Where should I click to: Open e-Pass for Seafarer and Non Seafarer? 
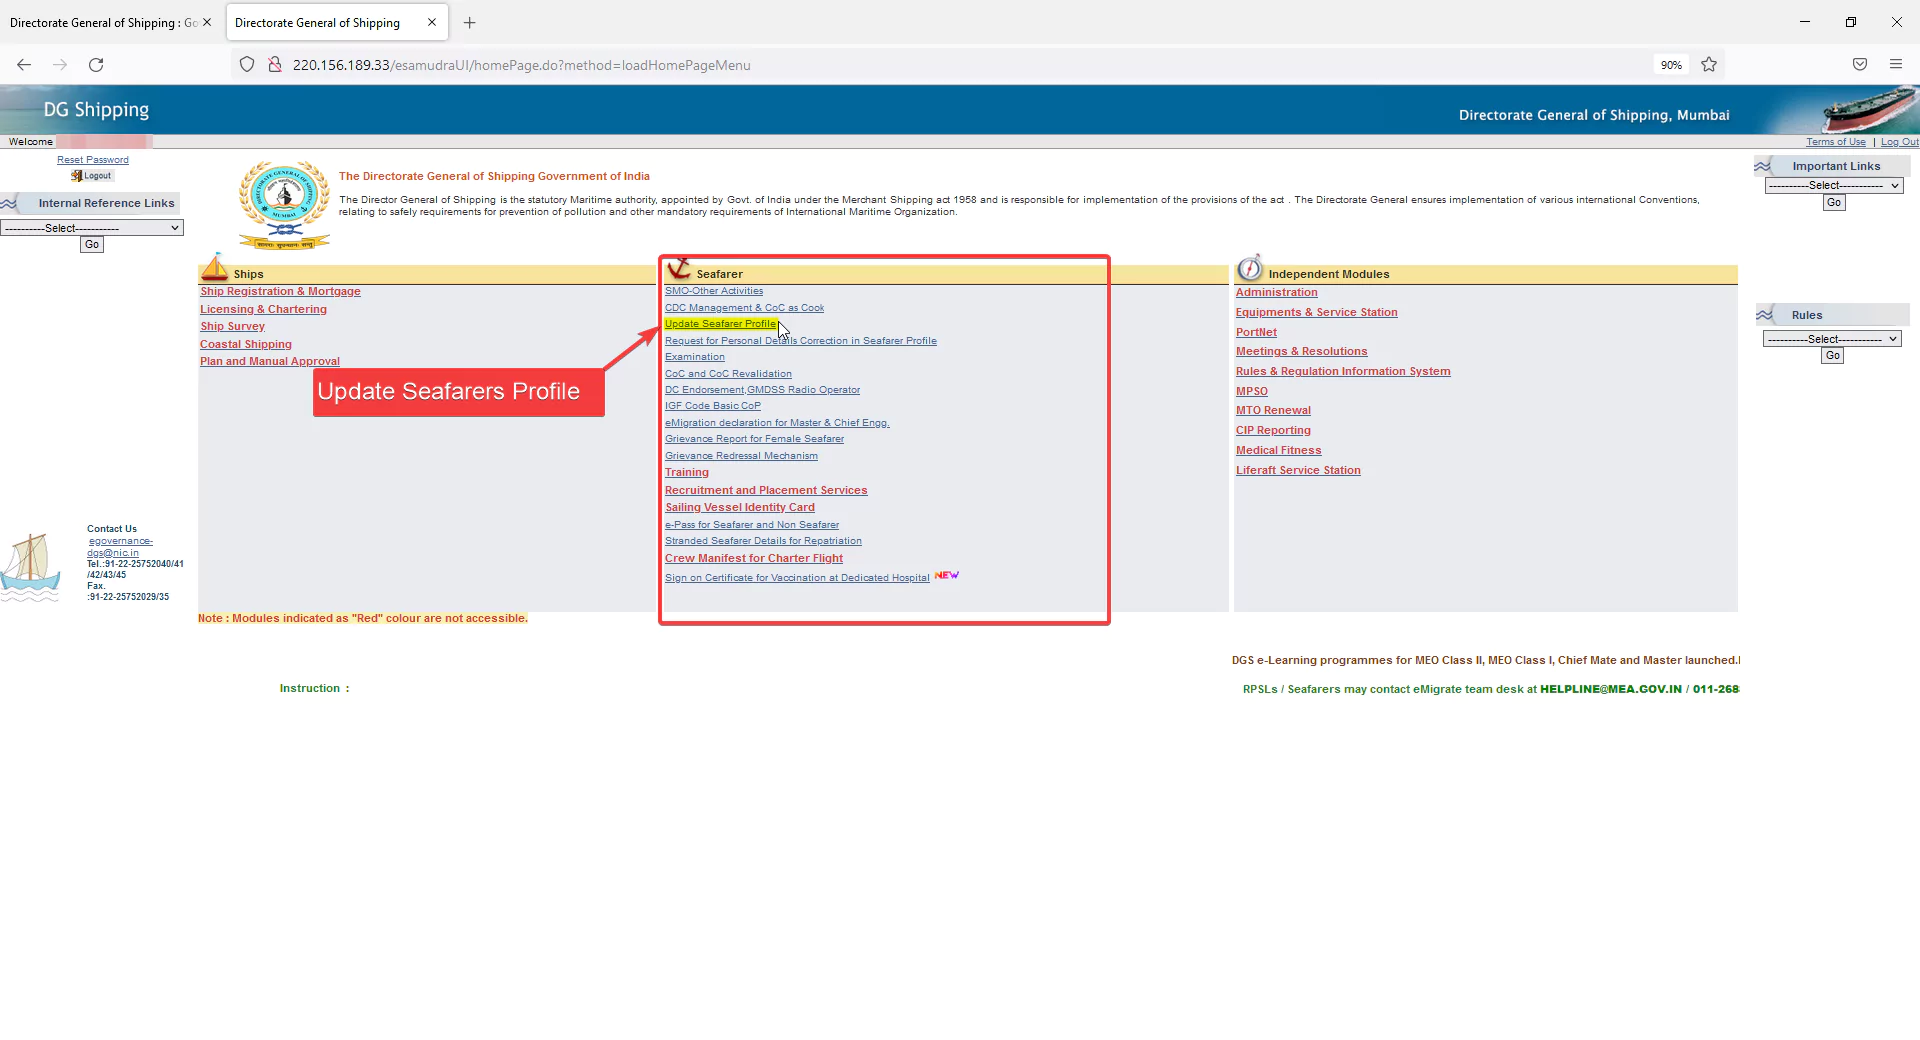(752, 525)
